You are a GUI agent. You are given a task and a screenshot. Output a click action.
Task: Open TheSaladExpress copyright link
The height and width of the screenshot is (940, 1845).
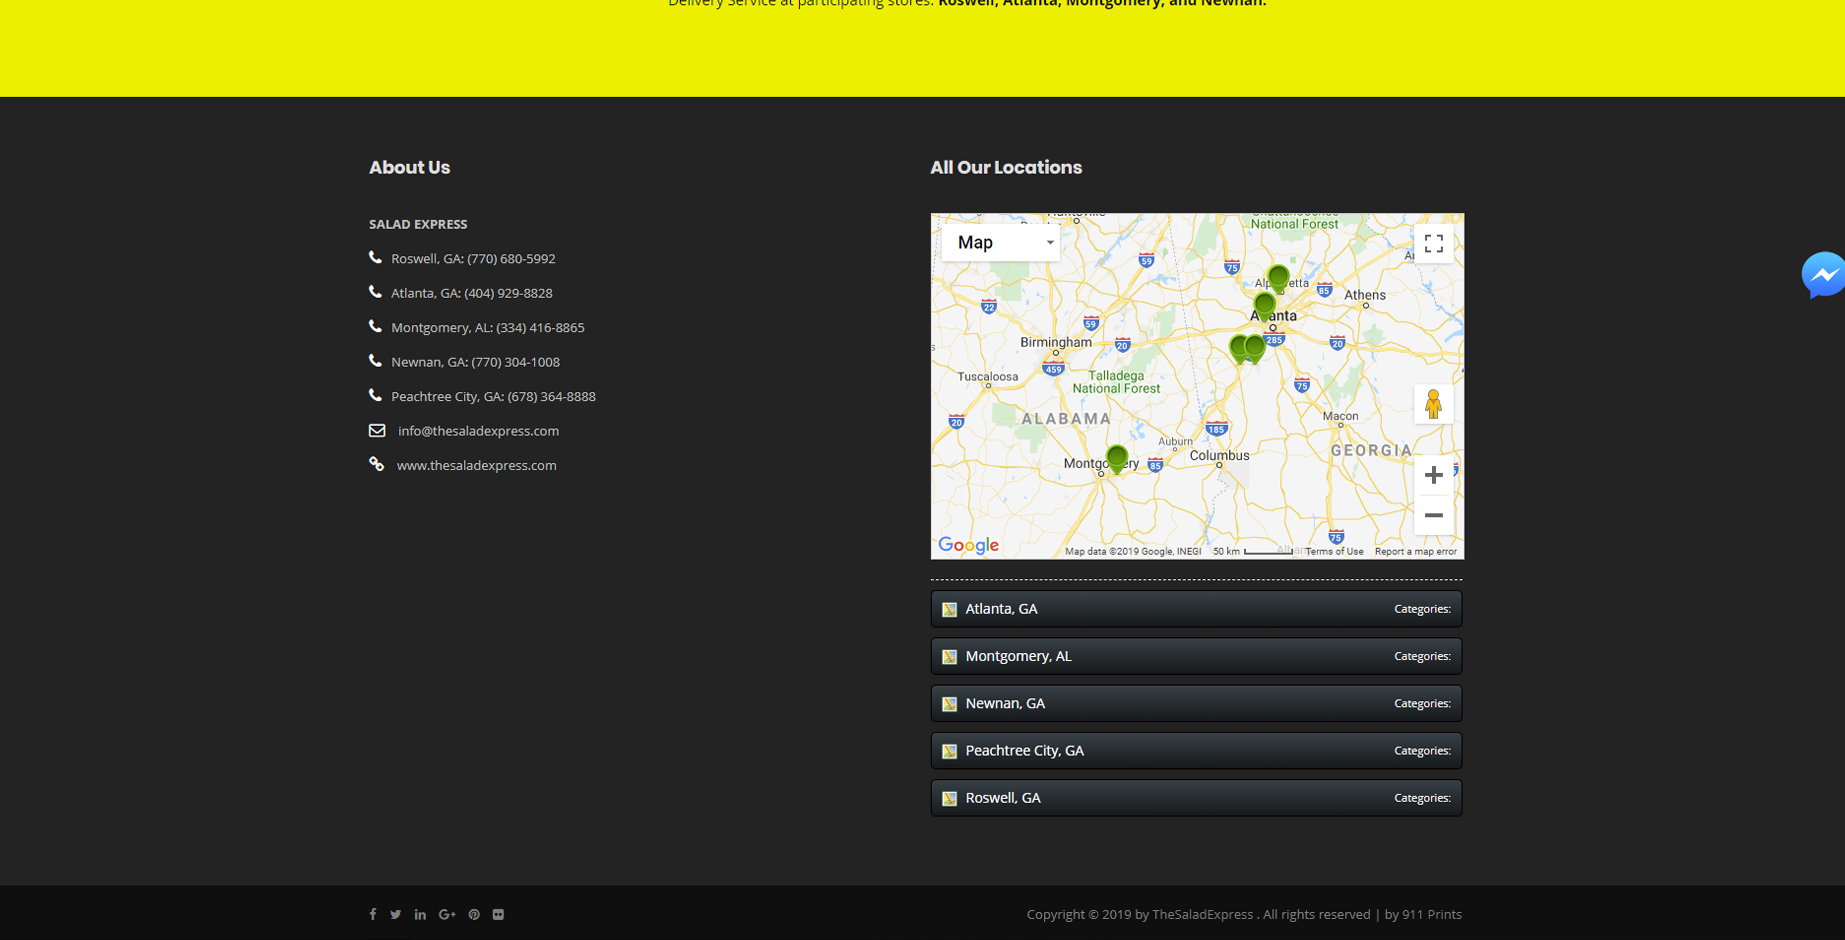click(x=1203, y=914)
